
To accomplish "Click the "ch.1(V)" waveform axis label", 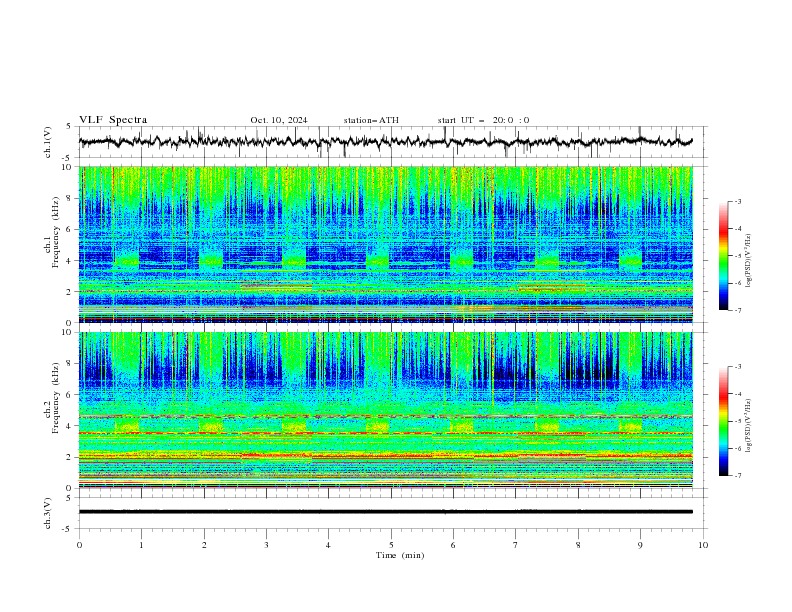I will (48, 142).
